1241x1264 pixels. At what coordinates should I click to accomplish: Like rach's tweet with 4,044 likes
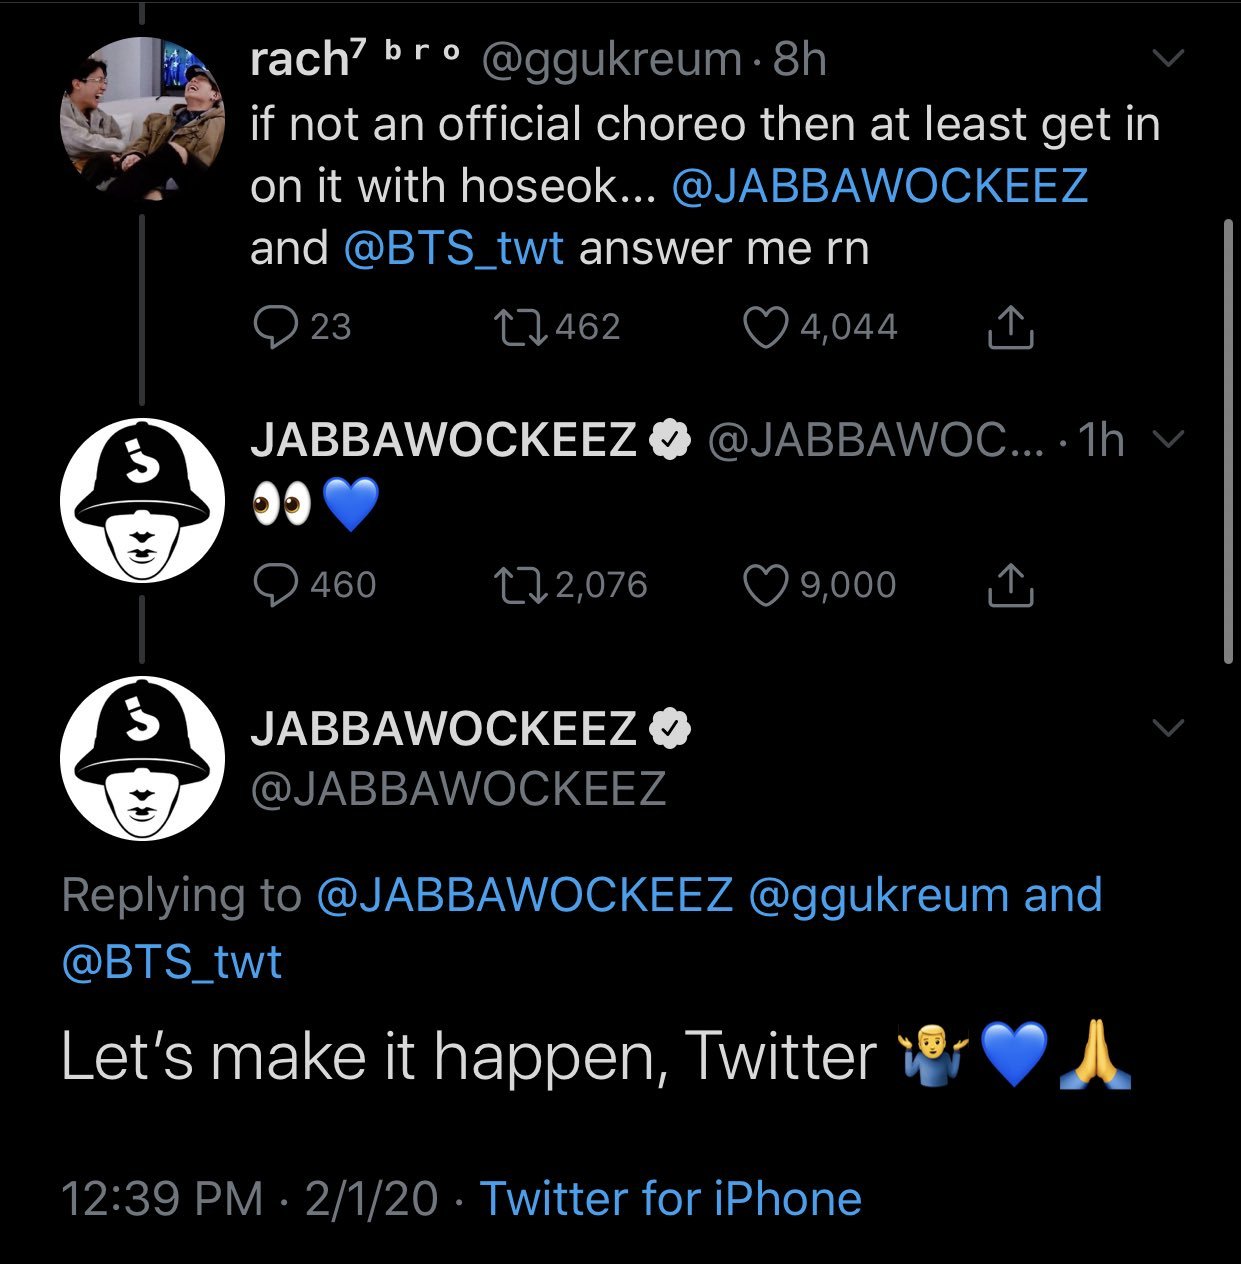tap(765, 327)
